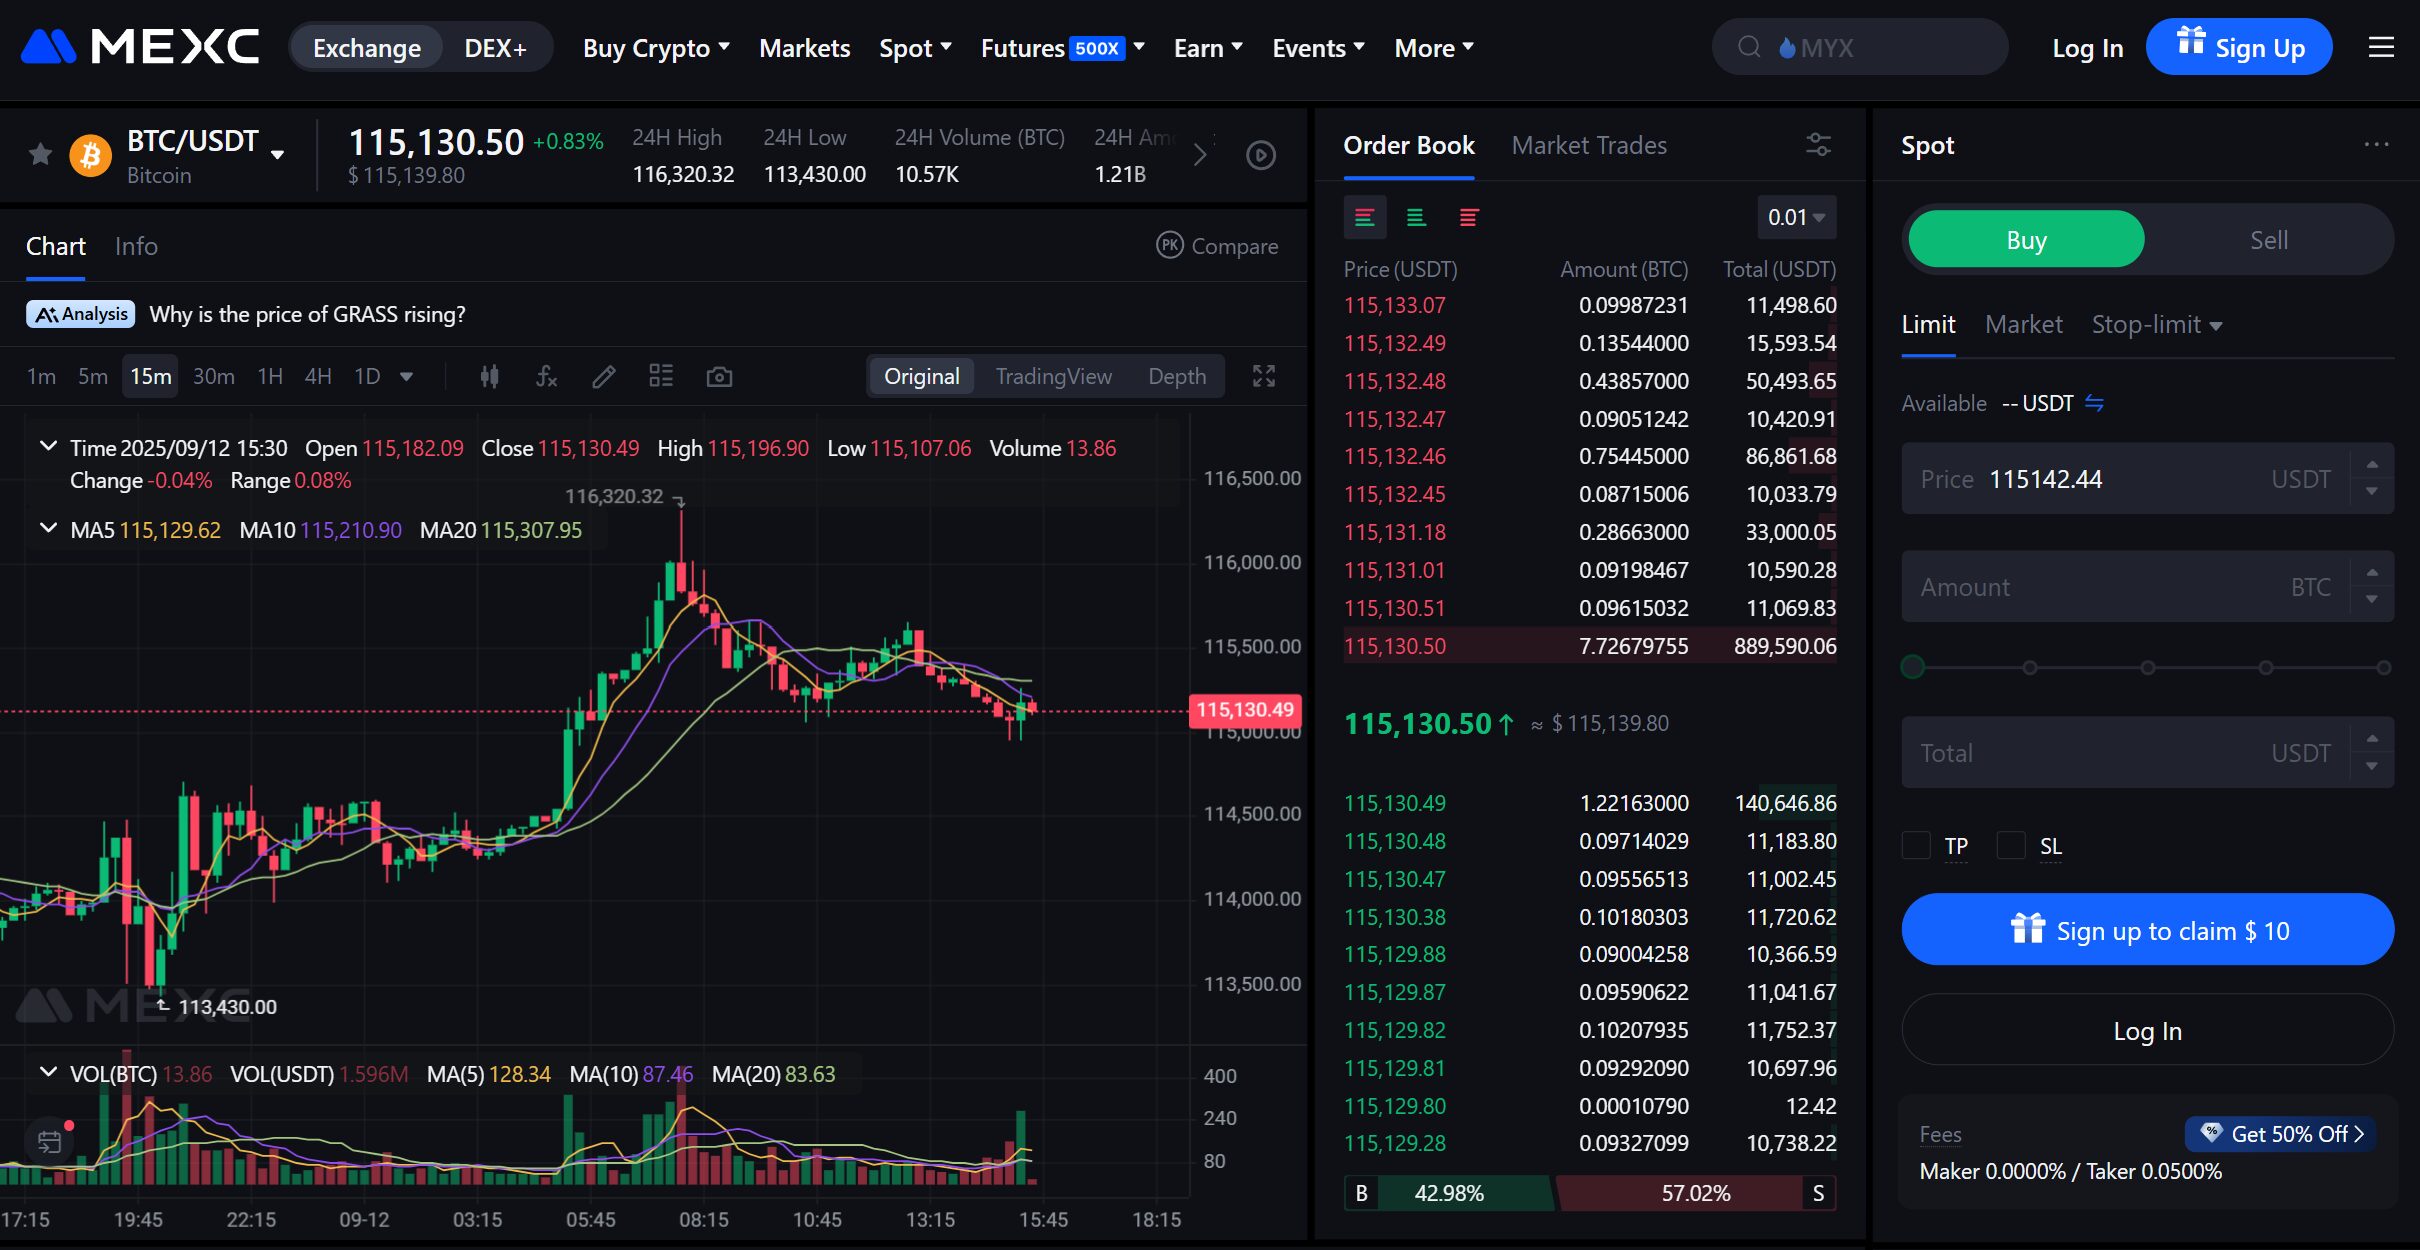Click the Price input field
Screen dimensions: 2420x1250
[2100, 478]
